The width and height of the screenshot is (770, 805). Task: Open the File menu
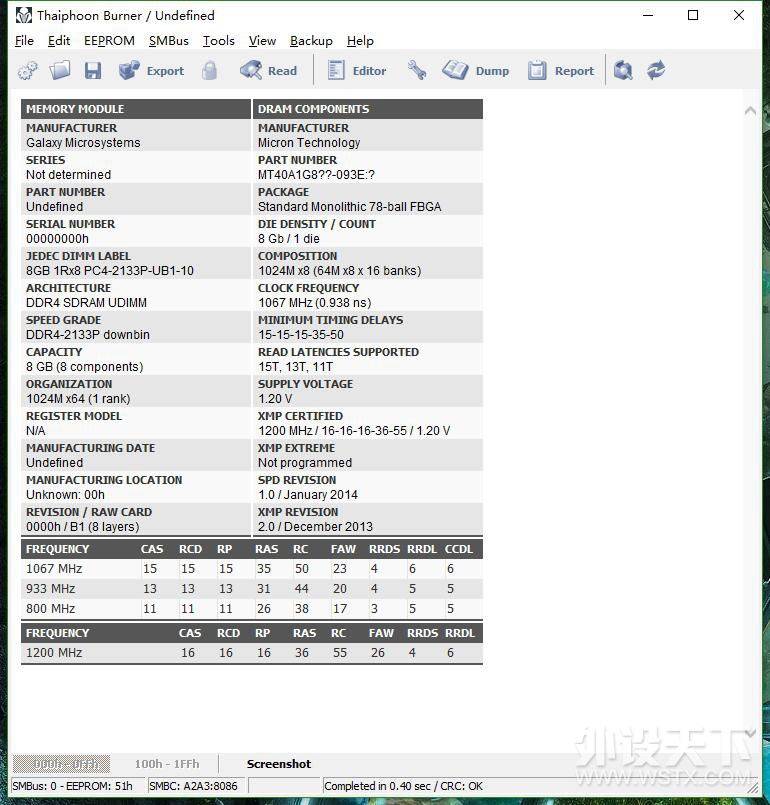(24, 41)
